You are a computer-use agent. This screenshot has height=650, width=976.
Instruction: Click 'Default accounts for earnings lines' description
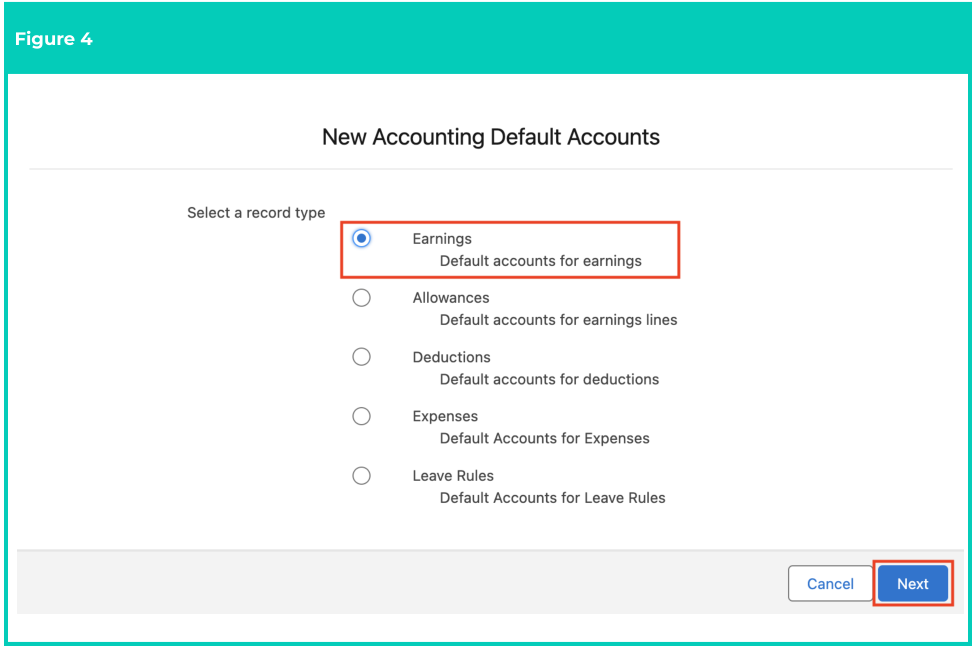pyautogui.click(x=558, y=320)
